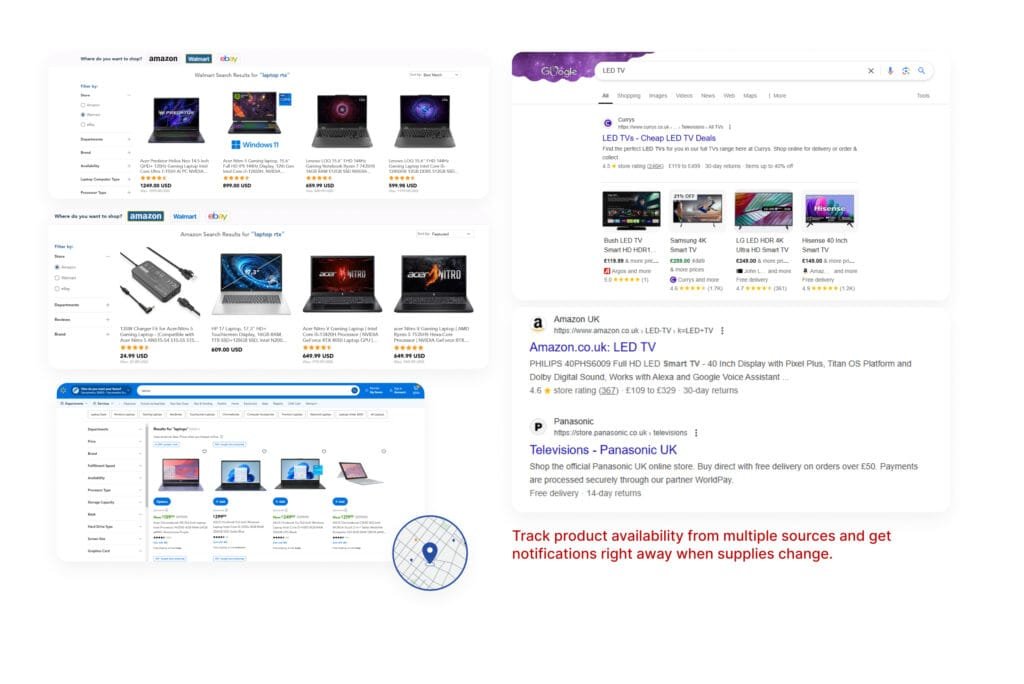Open the Services dropdown in the Walmart.com nav bar
Screen dimensions: 1024x684
(x=104, y=404)
